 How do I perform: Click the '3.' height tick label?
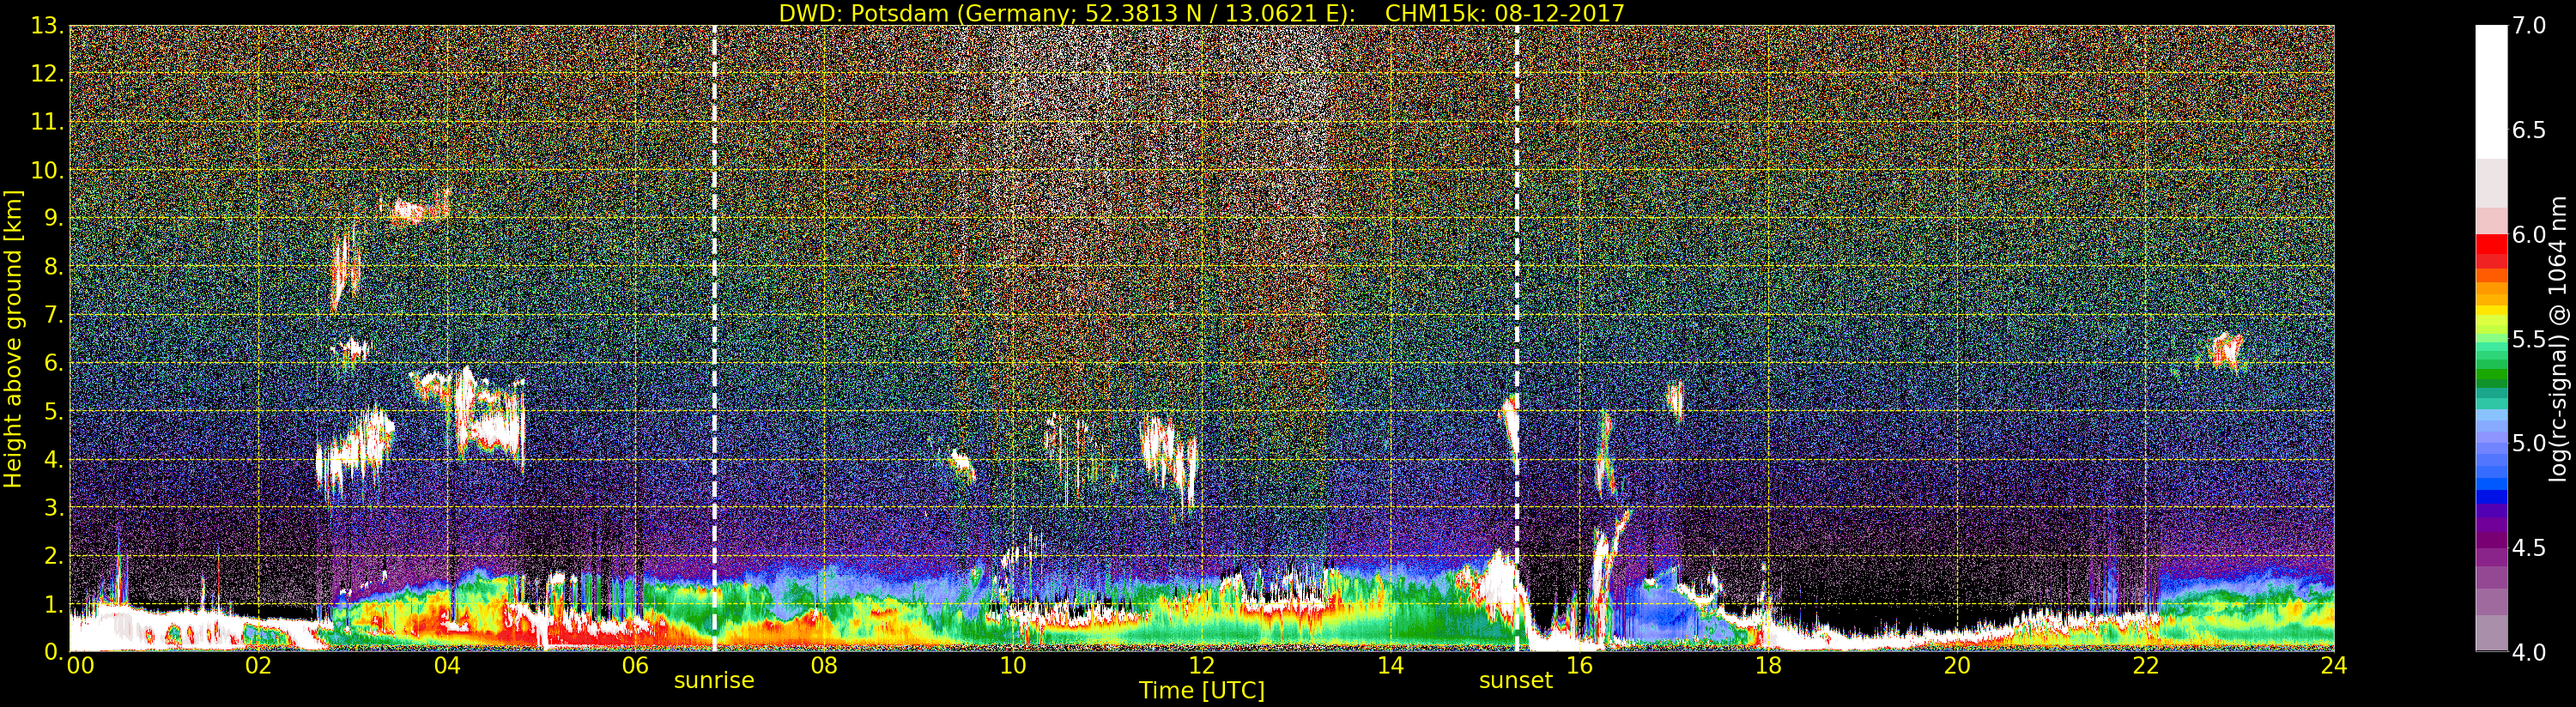click(53, 507)
